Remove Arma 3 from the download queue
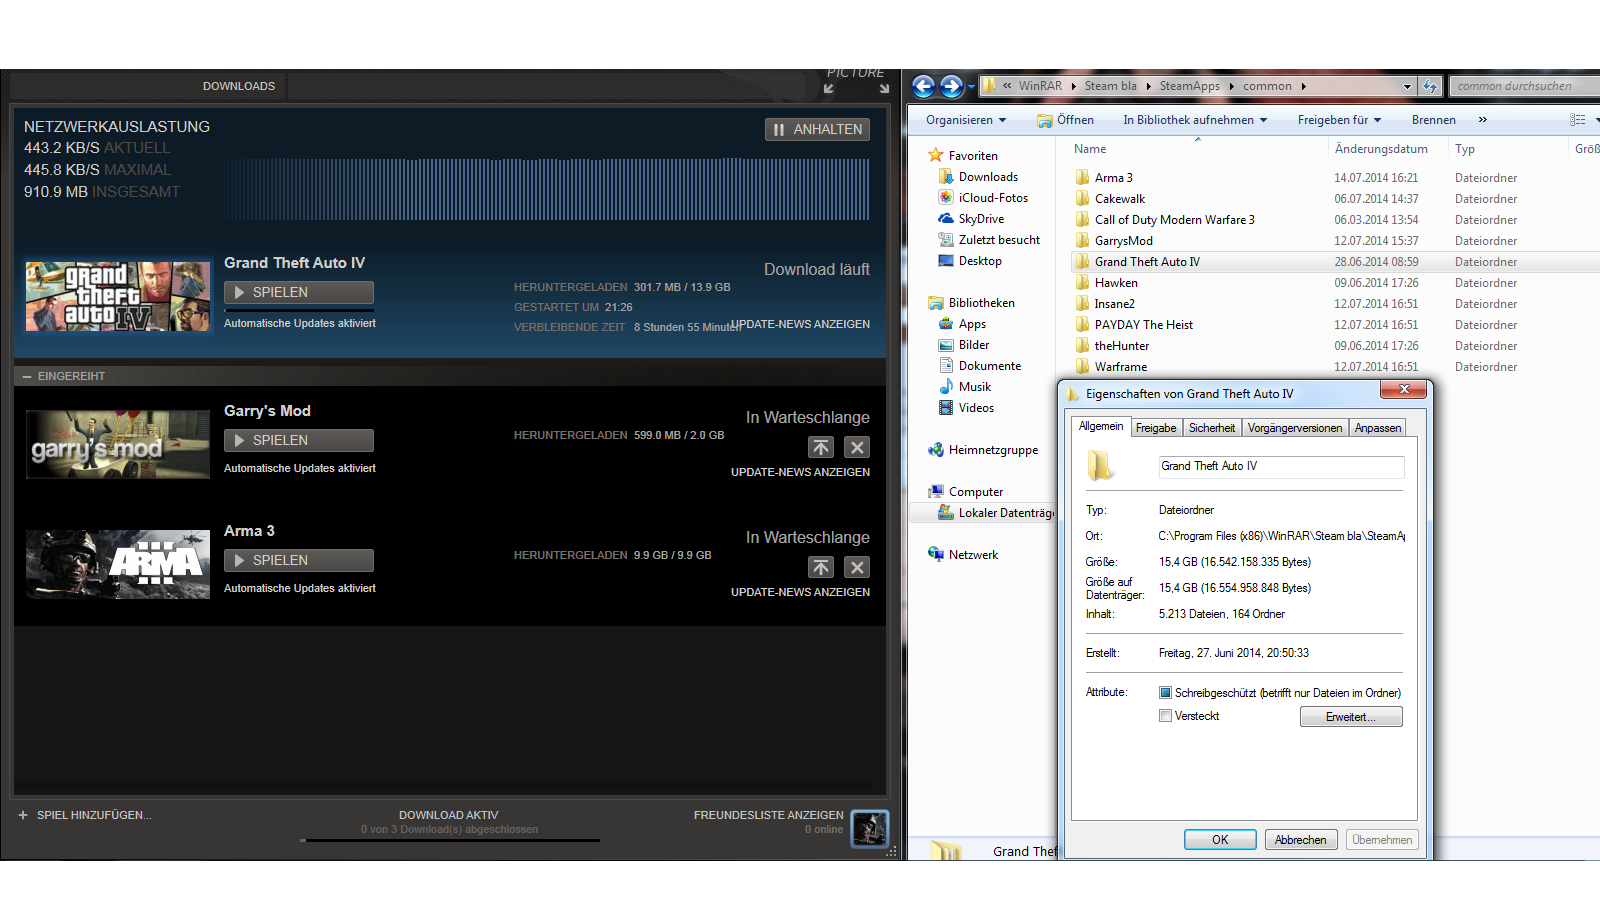Image resolution: width=1600 pixels, height=900 pixels. tap(857, 567)
